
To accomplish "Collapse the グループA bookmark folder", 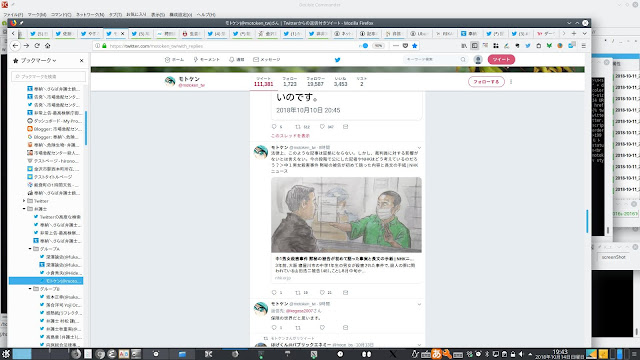I will pyautogui.click(x=30, y=249).
